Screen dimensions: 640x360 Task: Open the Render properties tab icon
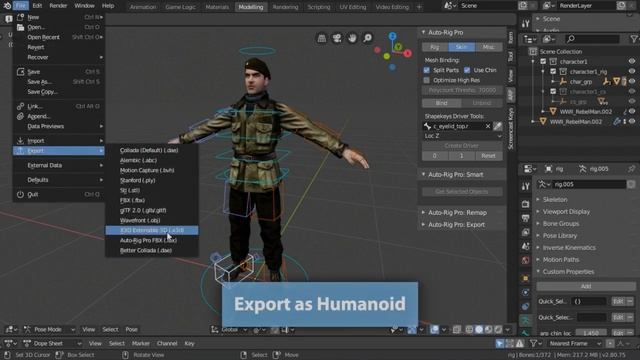(x=526, y=203)
